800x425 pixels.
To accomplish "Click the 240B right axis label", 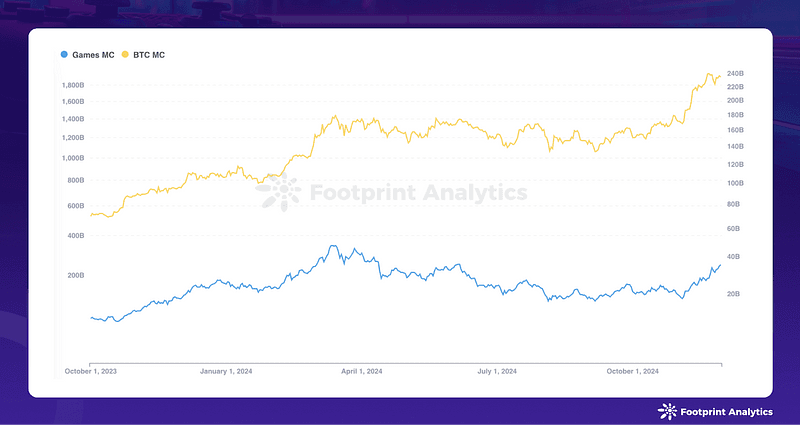I will 735,73.
